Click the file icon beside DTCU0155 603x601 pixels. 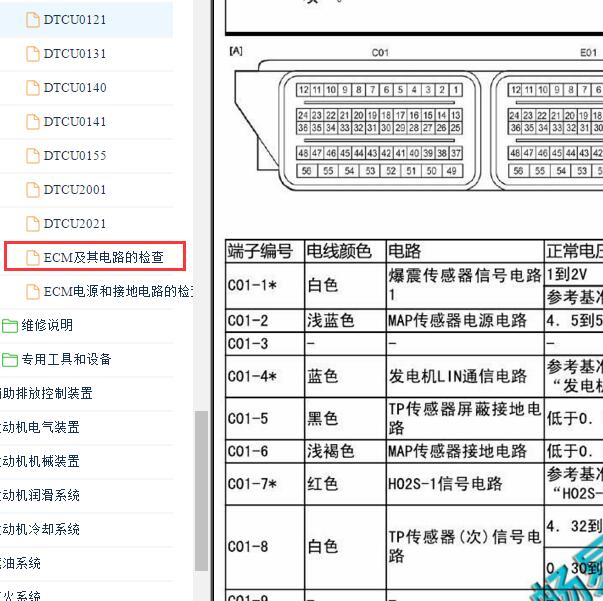tap(33, 155)
